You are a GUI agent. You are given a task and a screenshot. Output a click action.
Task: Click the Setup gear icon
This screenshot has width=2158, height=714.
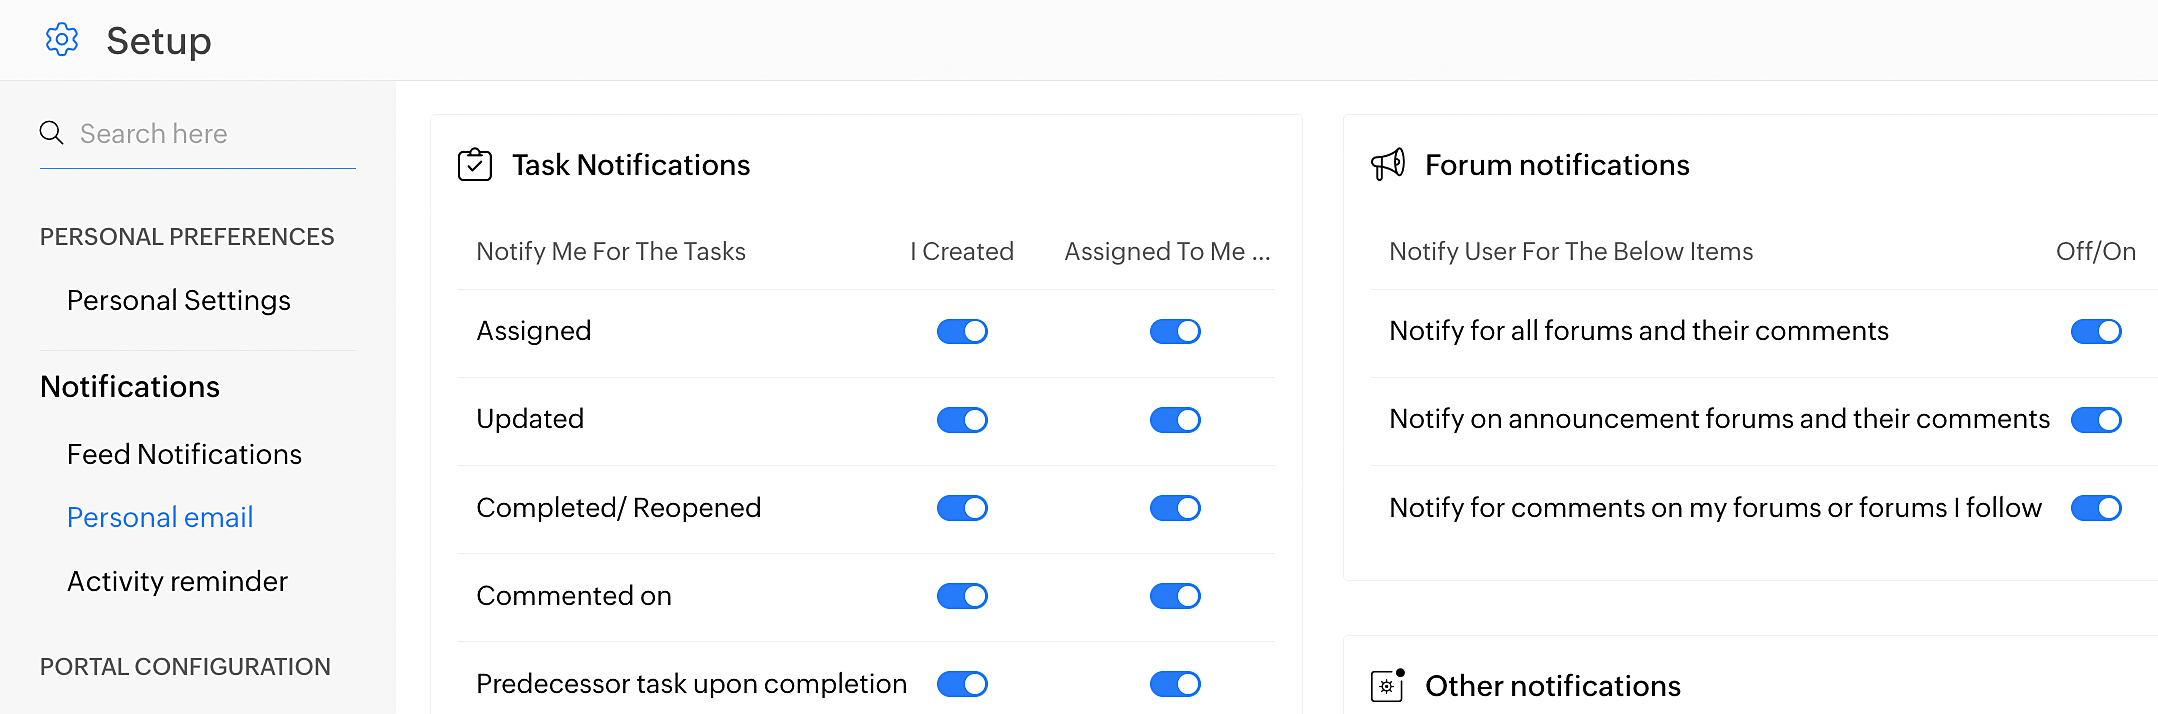pyautogui.click(x=62, y=40)
